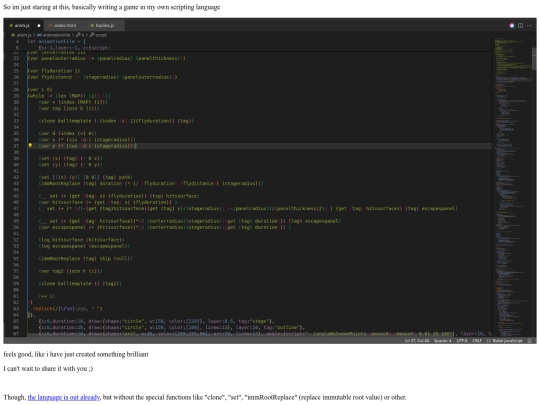Change language mode Babel JavaScript

[507, 341]
